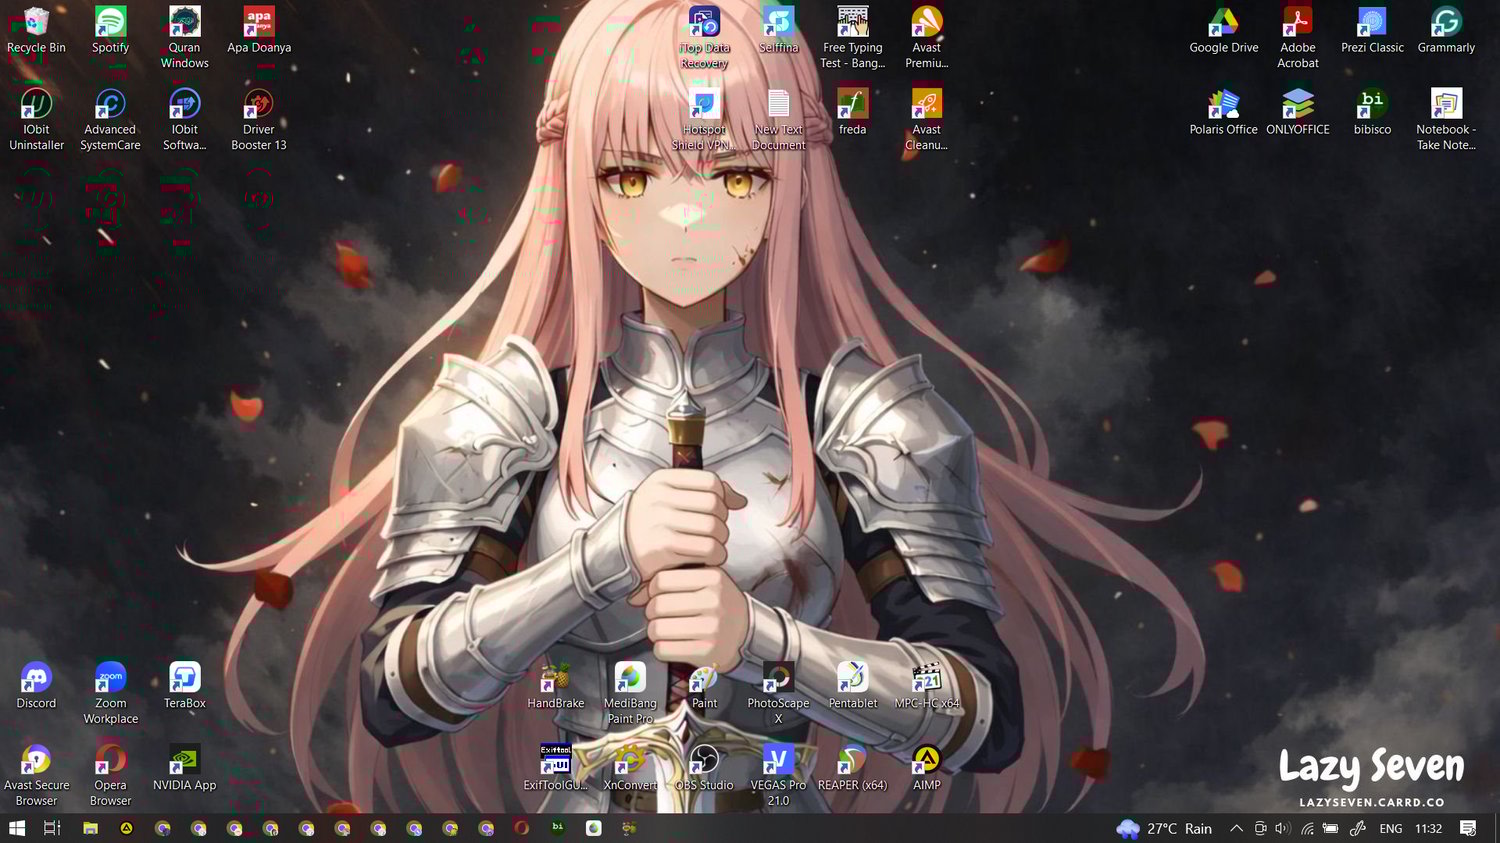Open the Wi-Fi network flyout
This screenshot has height=843, width=1500.
pyautogui.click(x=1307, y=828)
